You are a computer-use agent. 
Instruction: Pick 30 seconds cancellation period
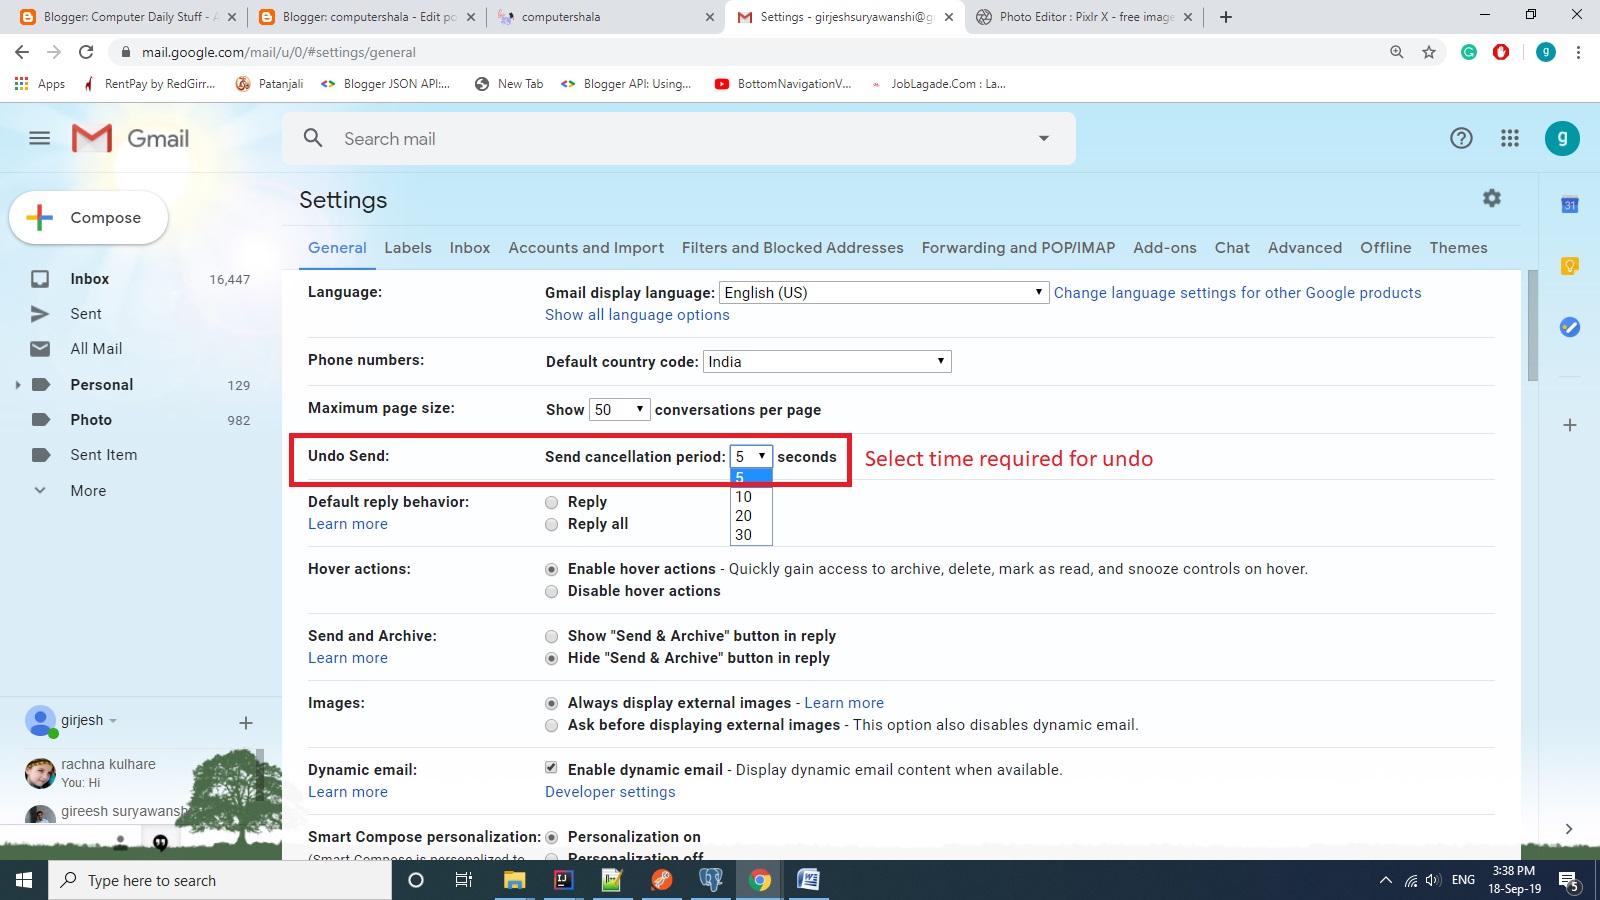pos(751,535)
